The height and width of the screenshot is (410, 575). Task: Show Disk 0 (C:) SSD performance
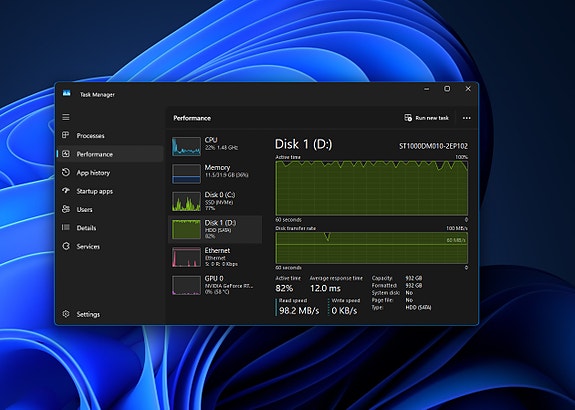[x=215, y=201]
